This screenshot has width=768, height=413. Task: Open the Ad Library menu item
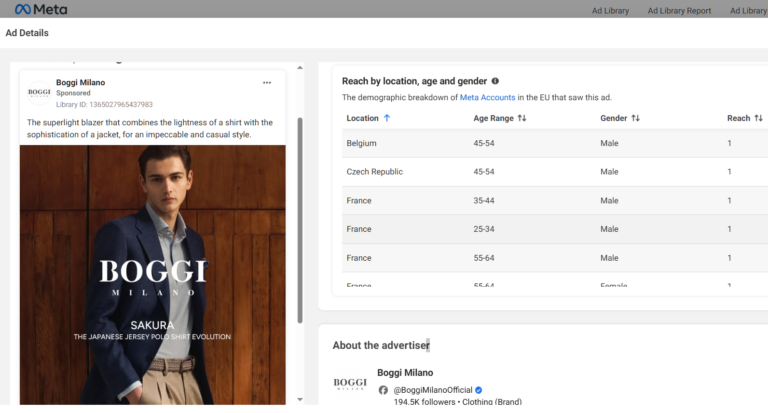610,10
